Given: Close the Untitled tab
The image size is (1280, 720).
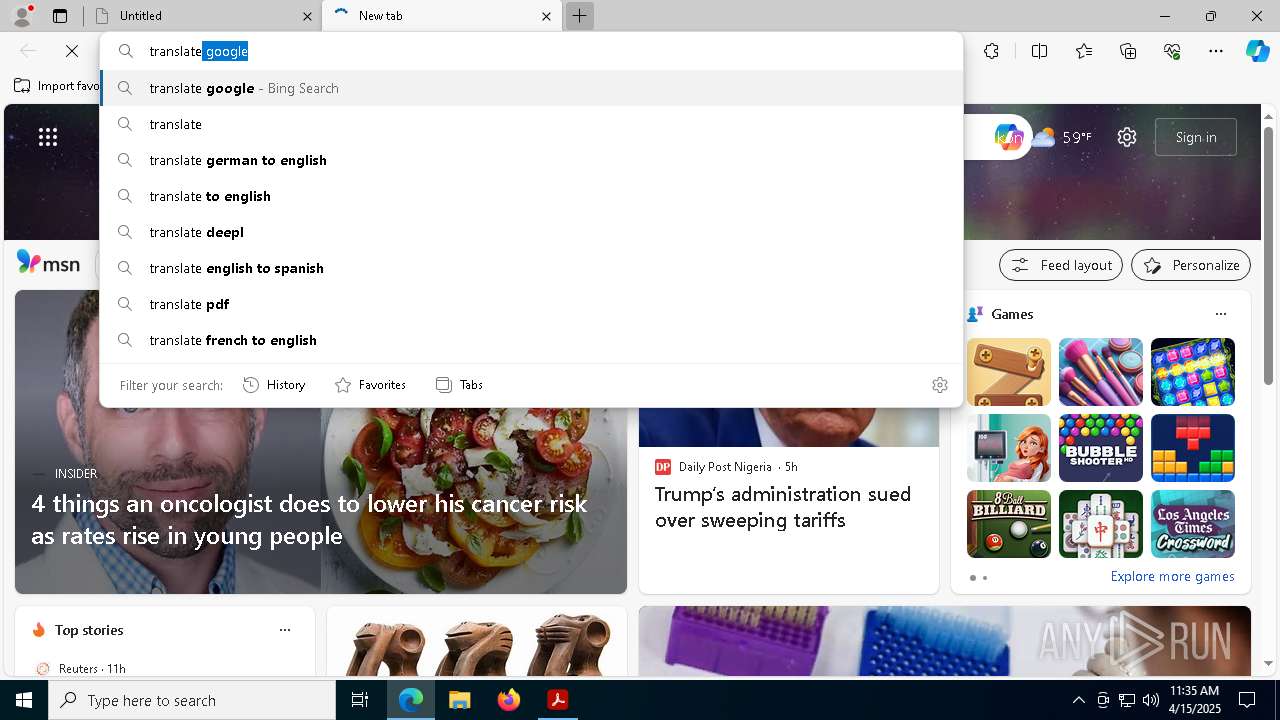Looking at the screenshot, I should (x=307, y=16).
